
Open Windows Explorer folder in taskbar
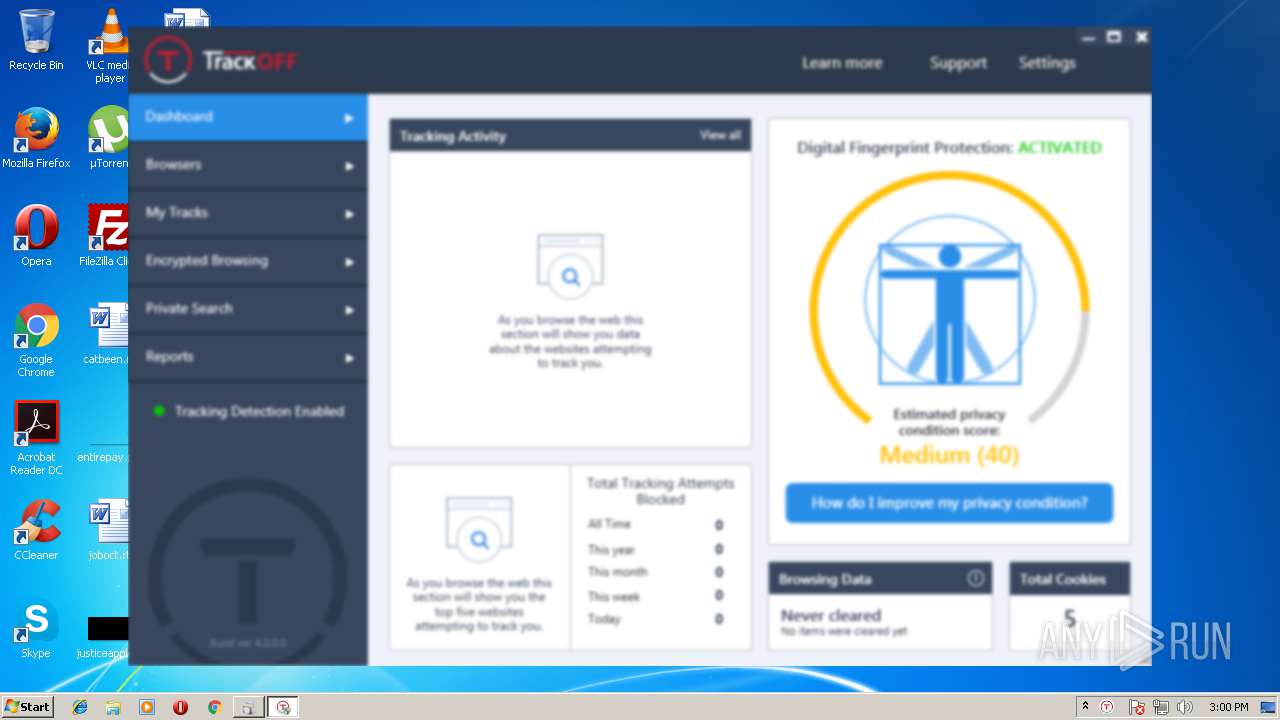coord(113,707)
